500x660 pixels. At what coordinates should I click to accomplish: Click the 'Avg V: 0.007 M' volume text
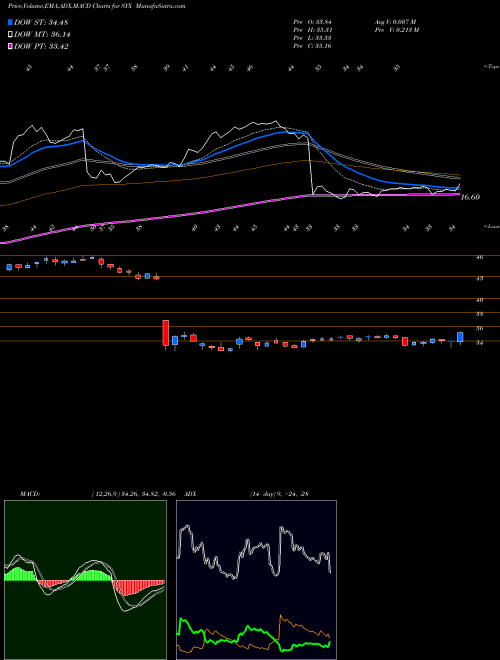coord(395,22)
